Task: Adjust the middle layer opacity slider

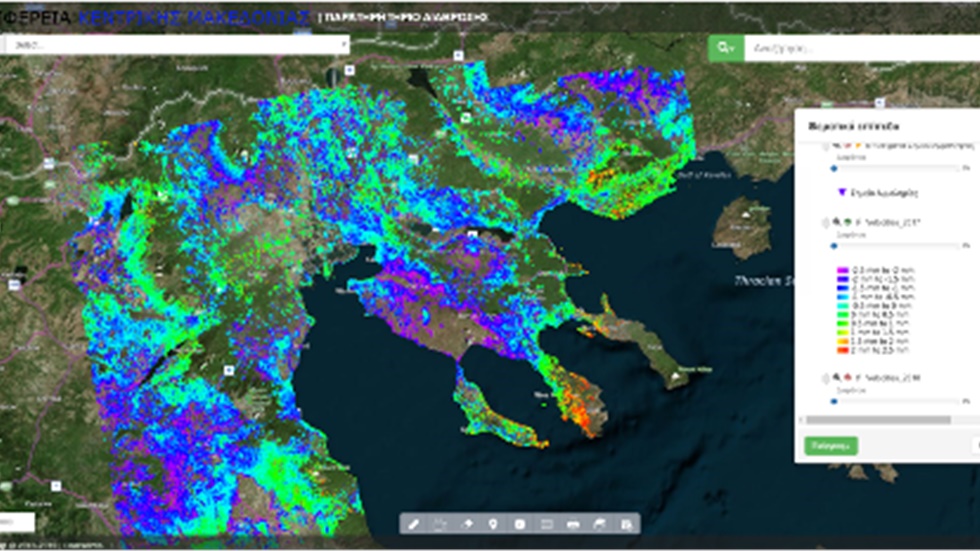Action: click(x=836, y=244)
